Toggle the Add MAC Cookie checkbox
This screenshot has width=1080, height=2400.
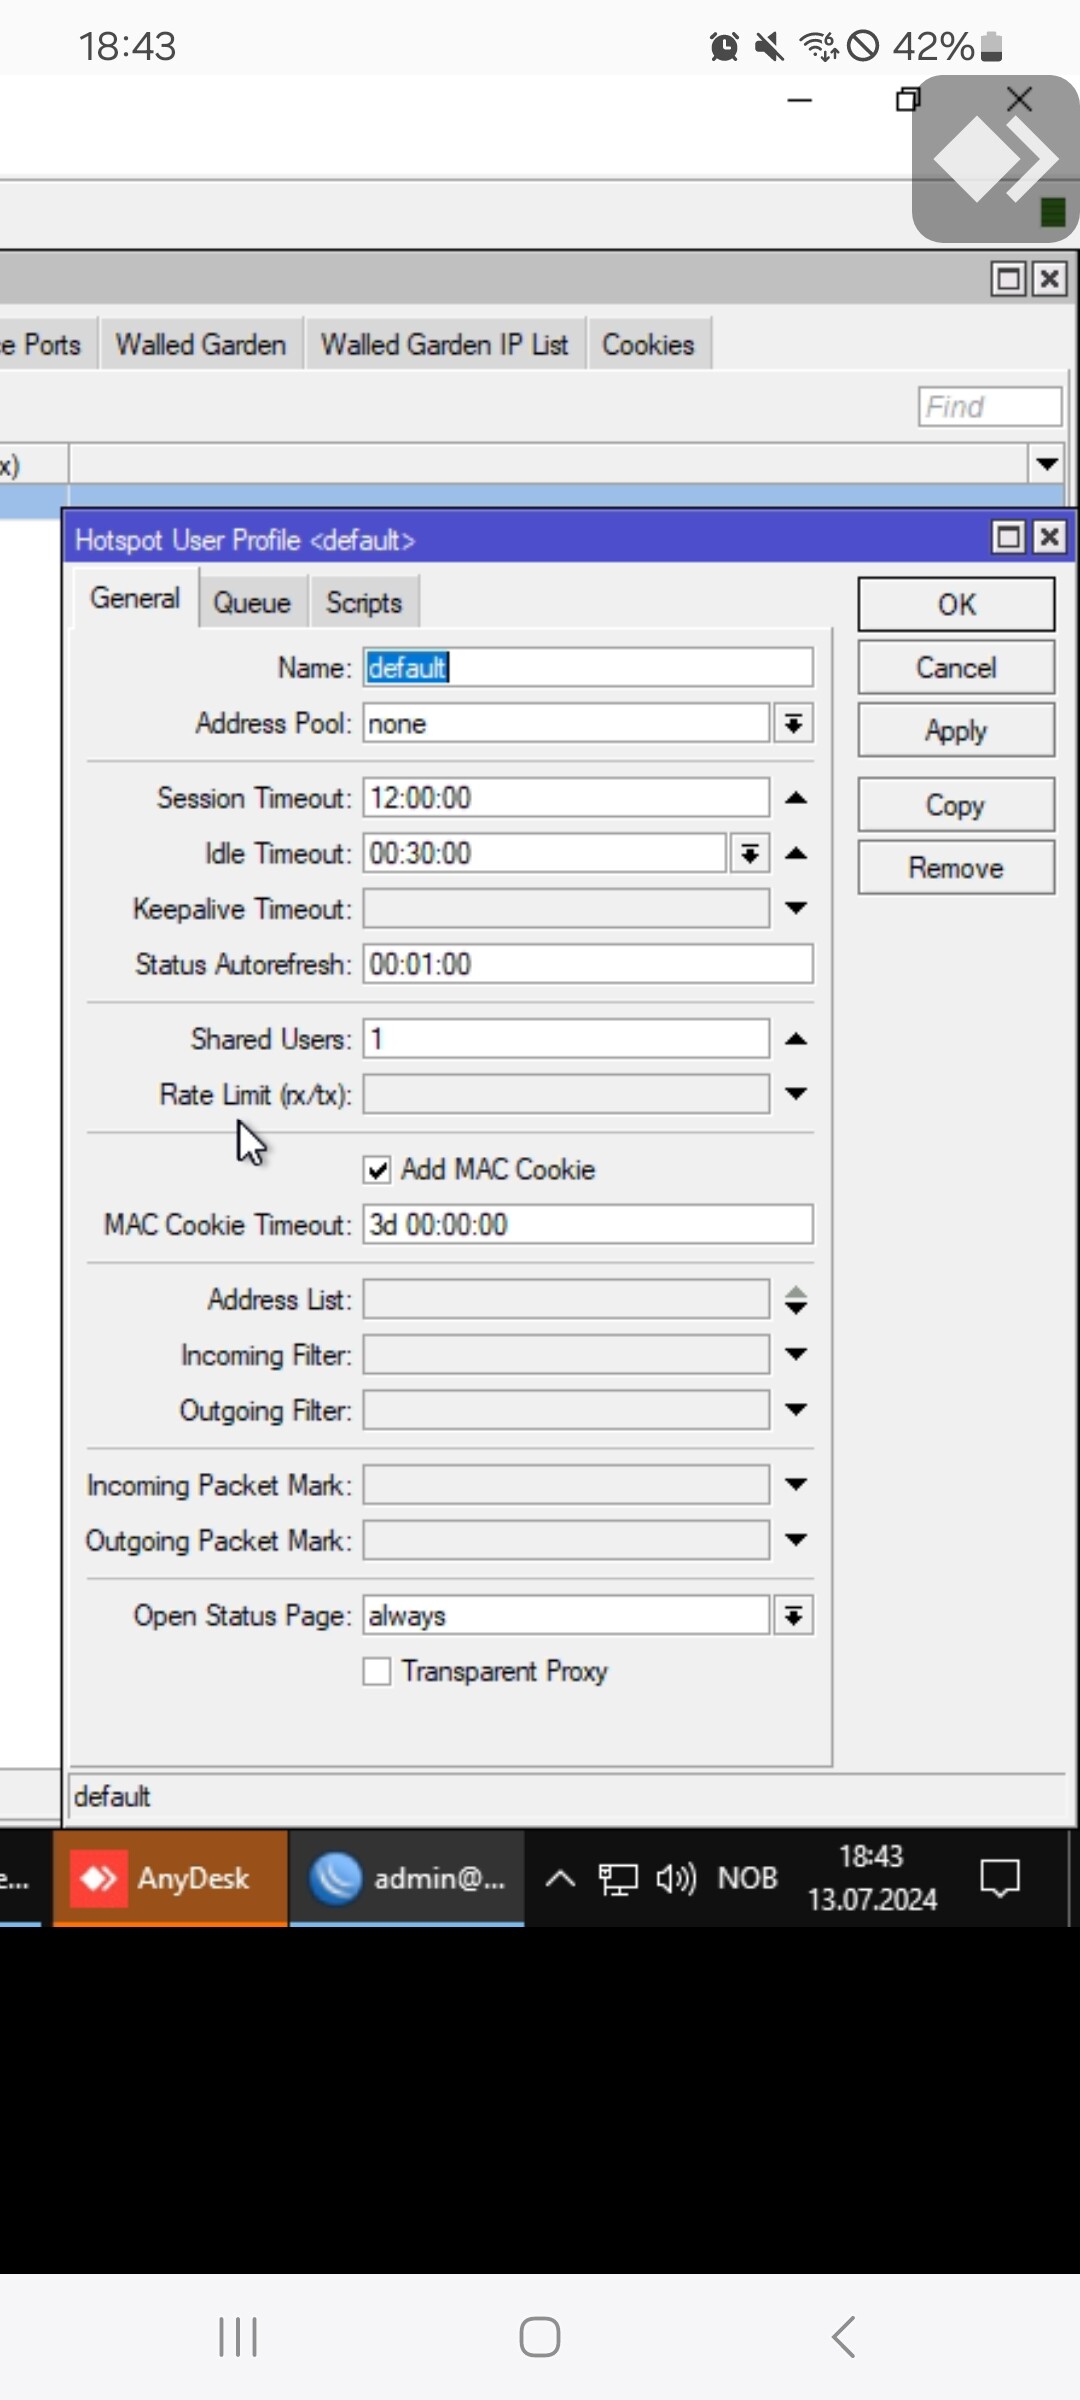coord(377,1170)
